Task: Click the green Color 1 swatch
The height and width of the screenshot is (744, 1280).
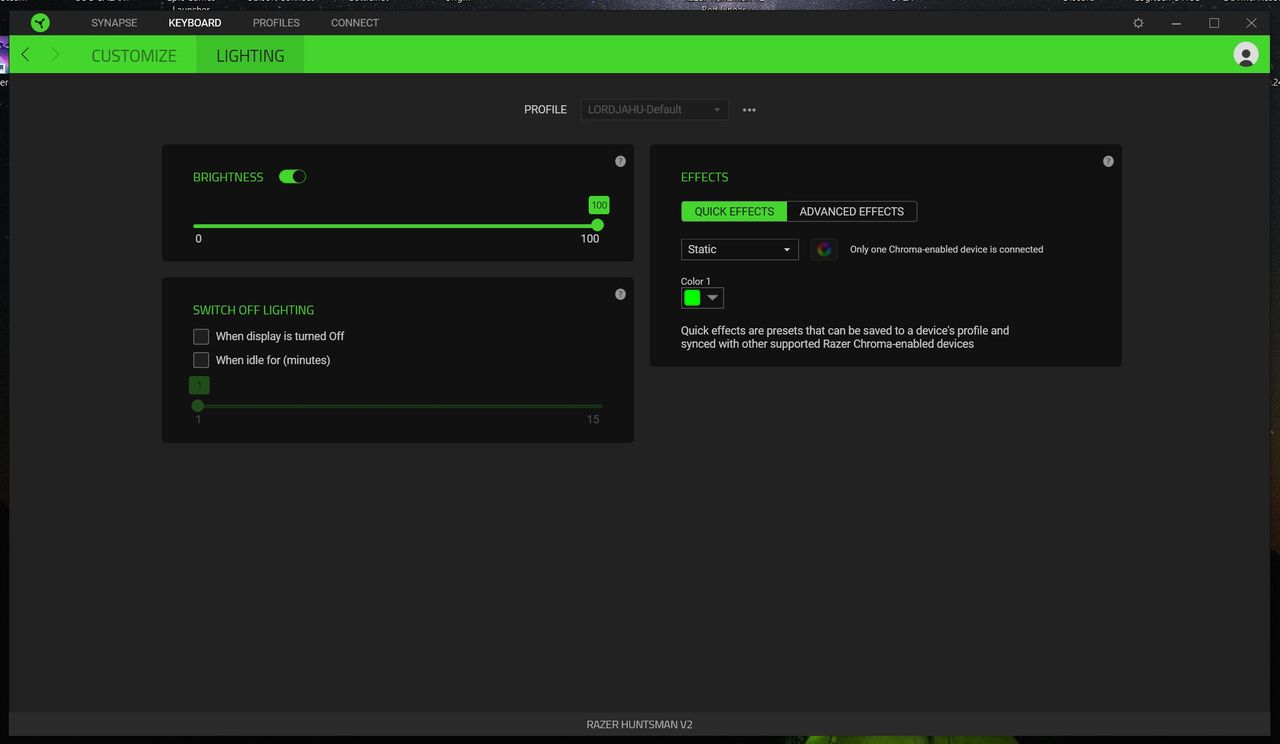Action: click(x=692, y=298)
